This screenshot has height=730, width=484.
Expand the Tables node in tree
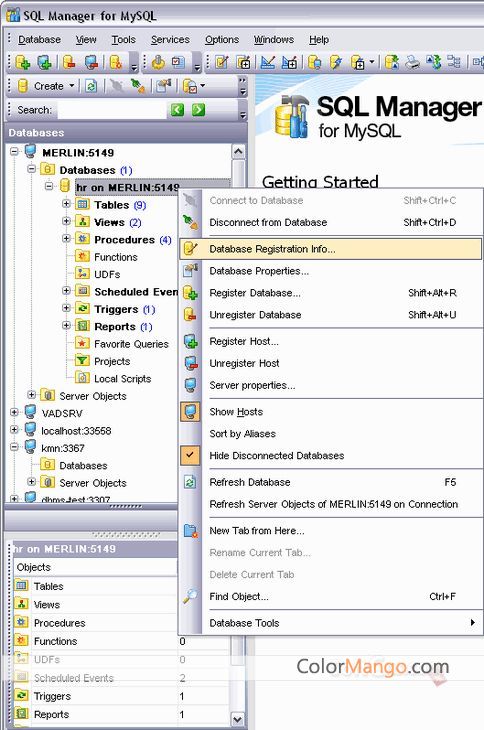click(x=66, y=204)
